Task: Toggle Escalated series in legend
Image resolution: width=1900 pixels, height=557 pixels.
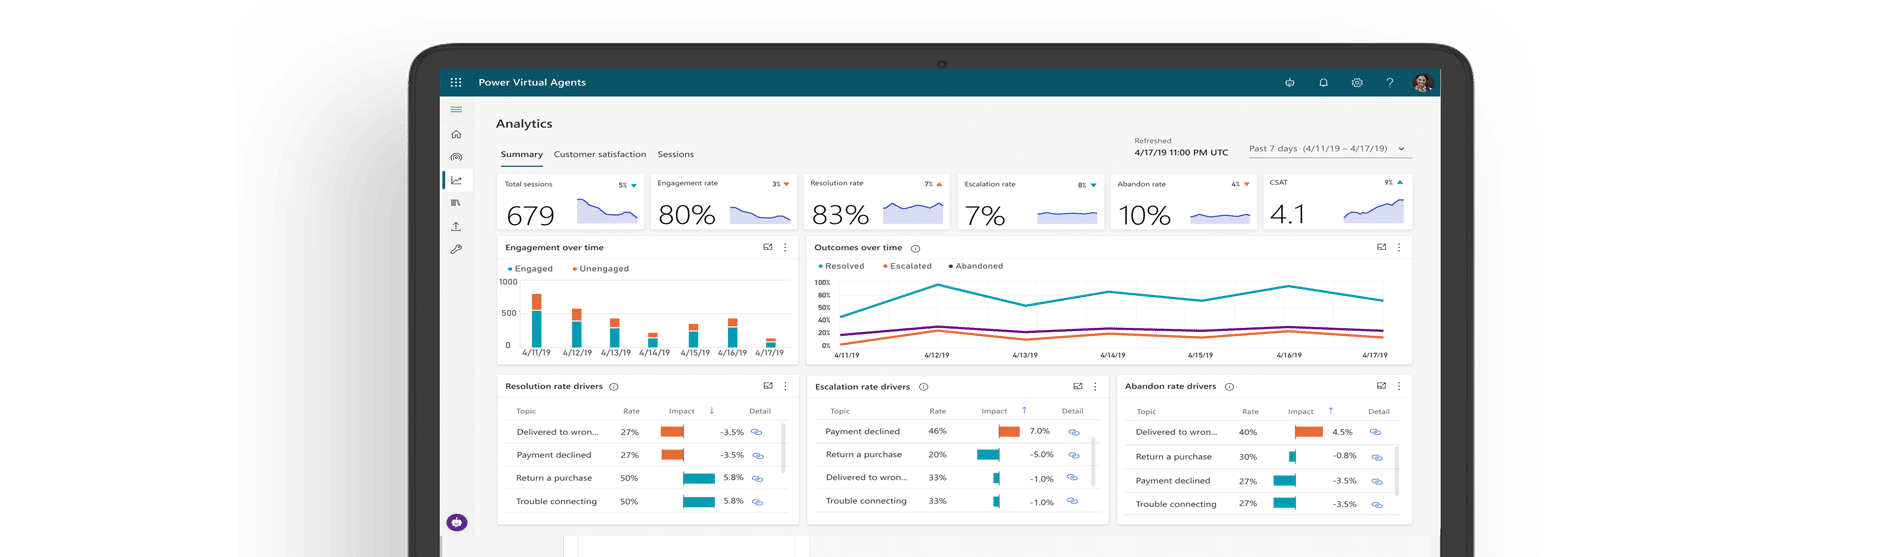Action: coord(907,266)
